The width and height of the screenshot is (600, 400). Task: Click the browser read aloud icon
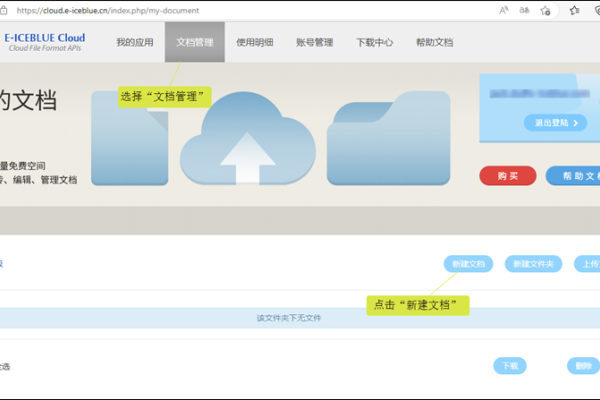point(504,10)
